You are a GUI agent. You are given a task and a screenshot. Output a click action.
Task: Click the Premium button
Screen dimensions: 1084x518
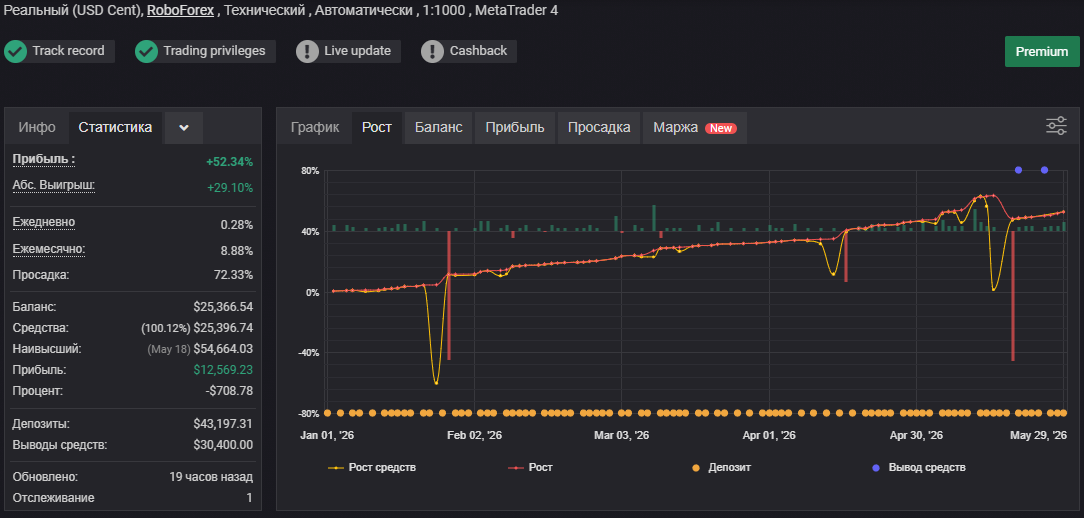click(1042, 52)
